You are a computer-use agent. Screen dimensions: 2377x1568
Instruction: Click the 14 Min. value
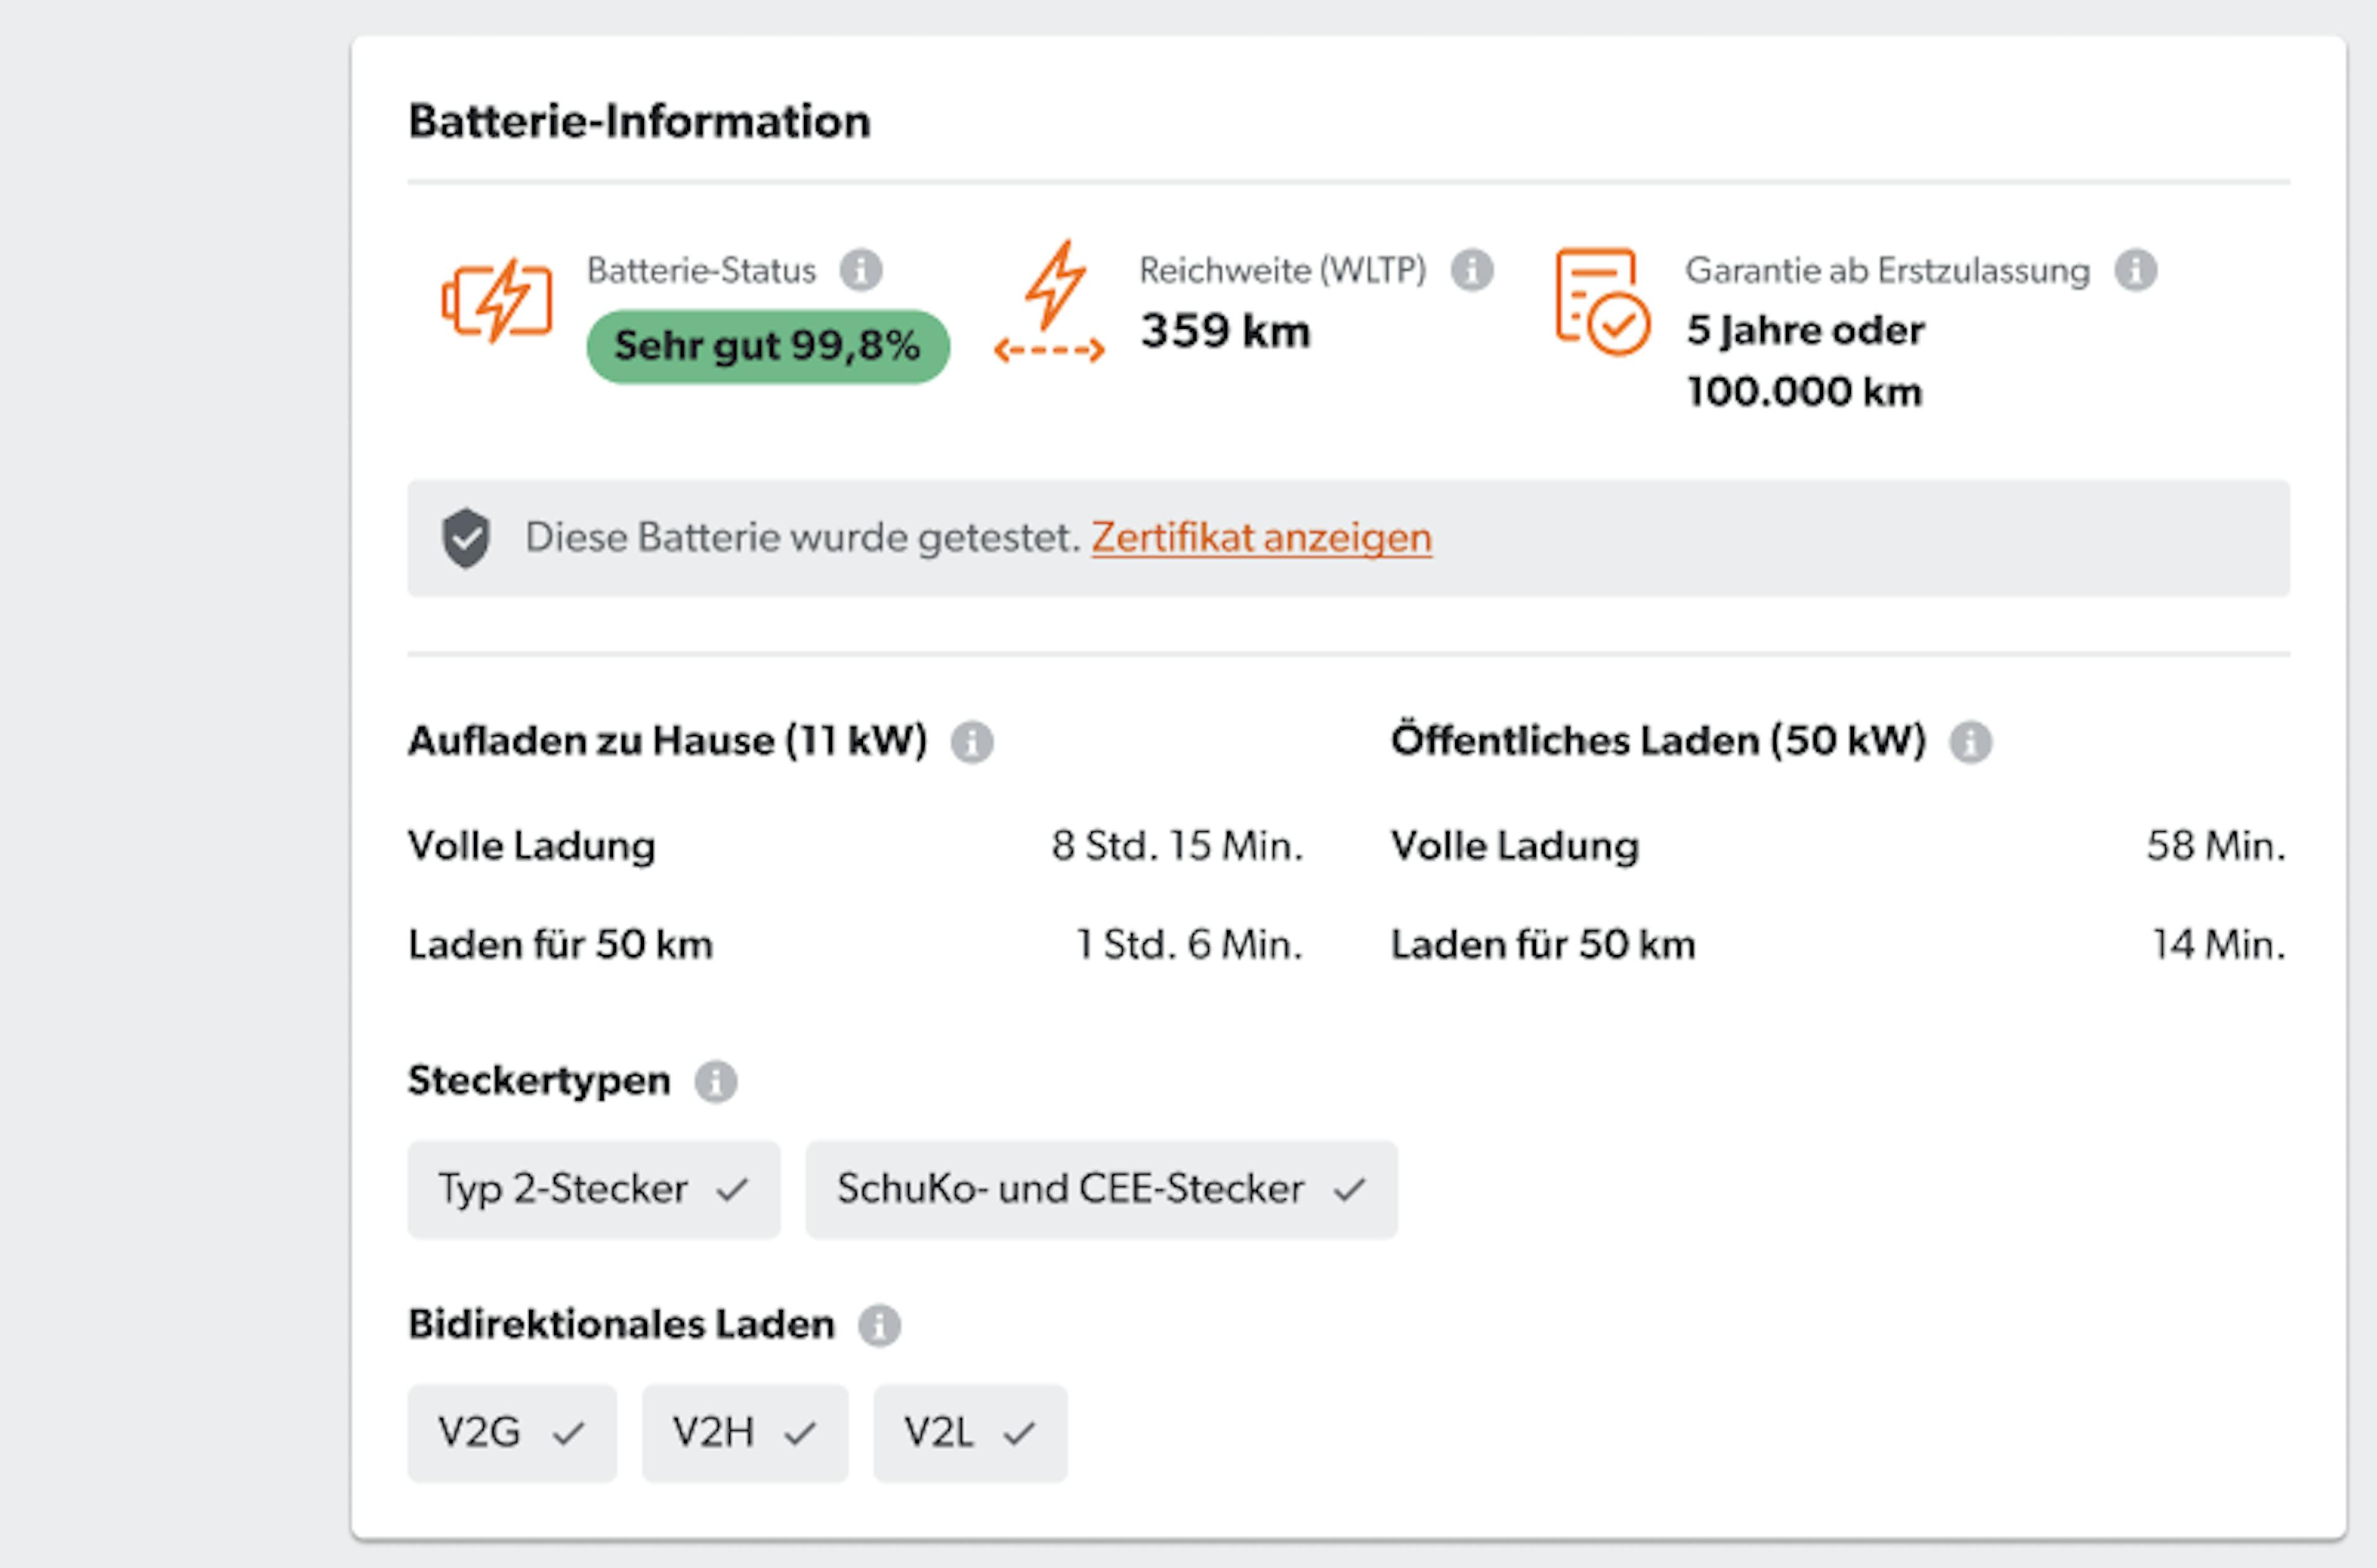tap(2220, 945)
